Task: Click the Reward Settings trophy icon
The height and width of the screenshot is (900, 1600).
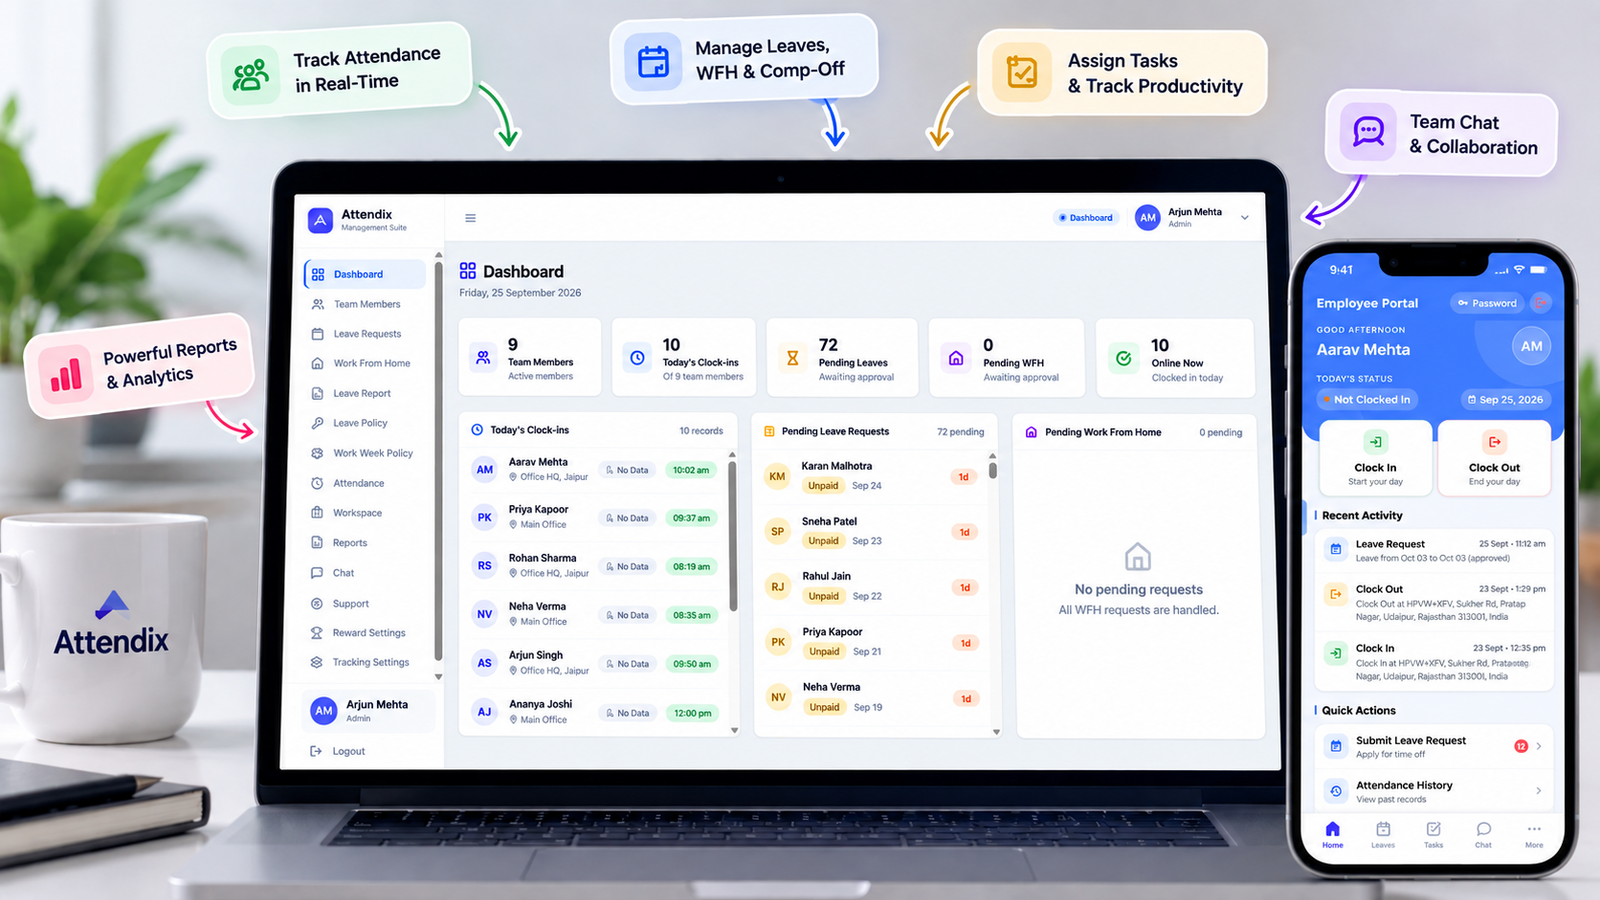Action: click(317, 633)
